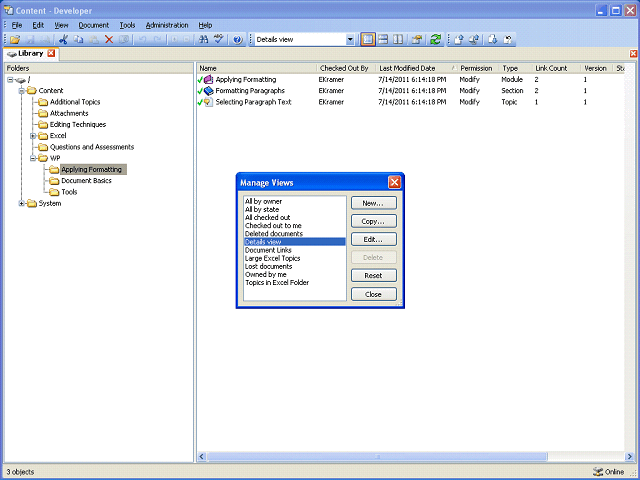640x480 pixels.
Task: Click the binoculars Find icon
Action: [x=203, y=40]
